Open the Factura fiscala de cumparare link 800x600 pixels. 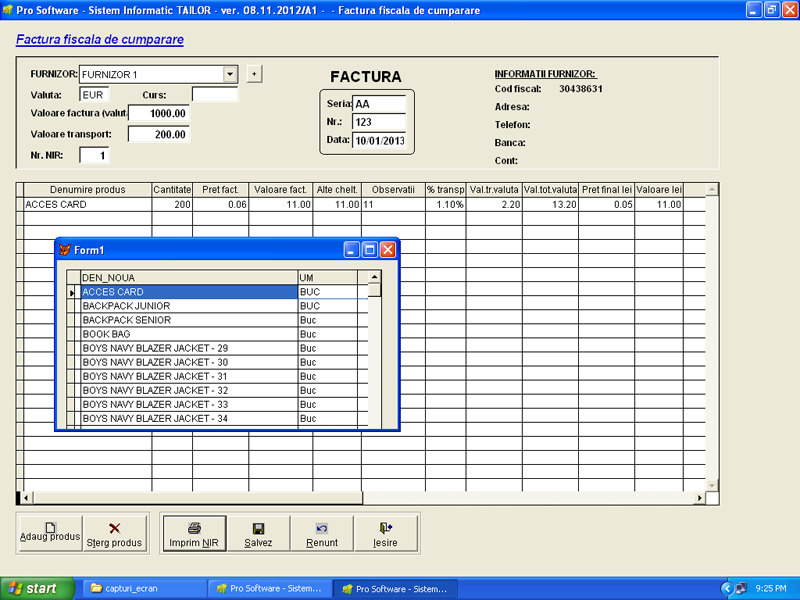pyautogui.click(x=100, y=39)
